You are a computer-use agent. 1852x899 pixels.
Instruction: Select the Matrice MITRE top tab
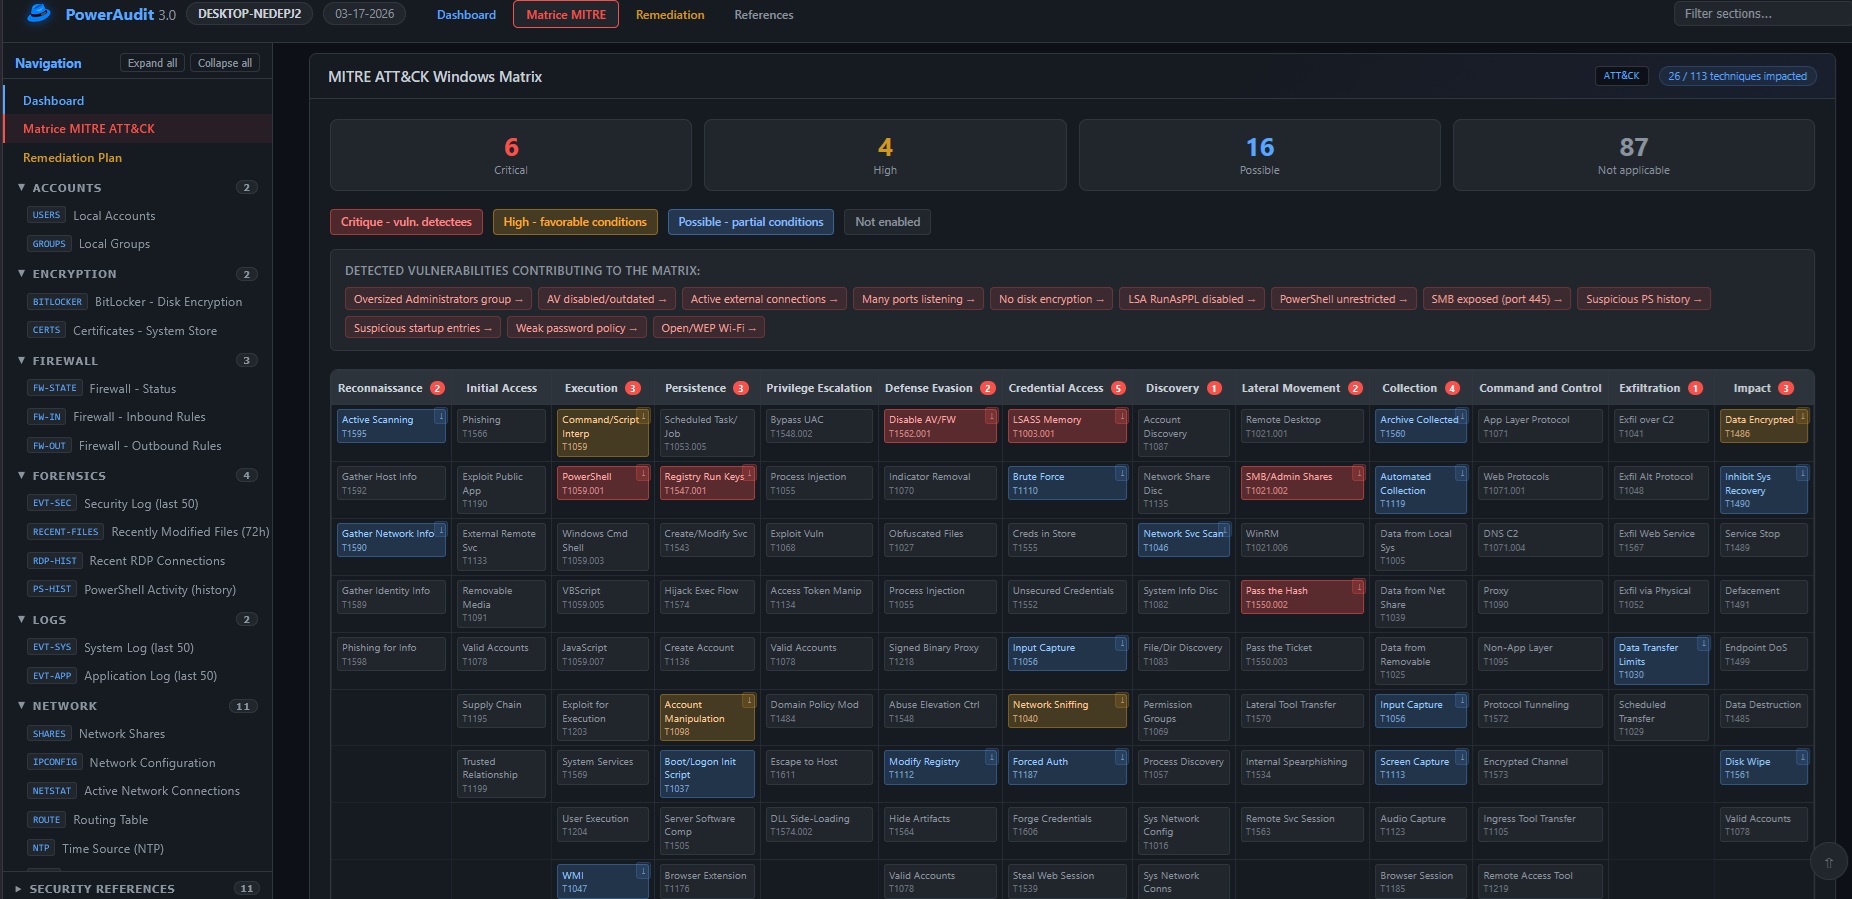click(566, 15)
